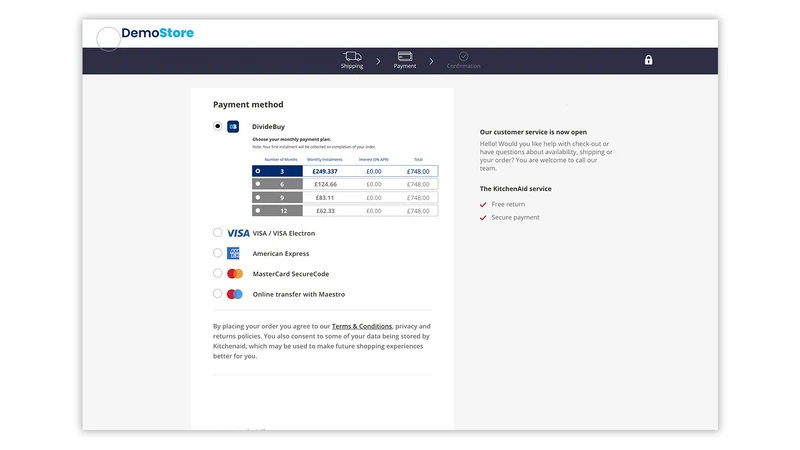Click the American Express label
This screenshot has height=450, width=800.
[x=281, y=254]
